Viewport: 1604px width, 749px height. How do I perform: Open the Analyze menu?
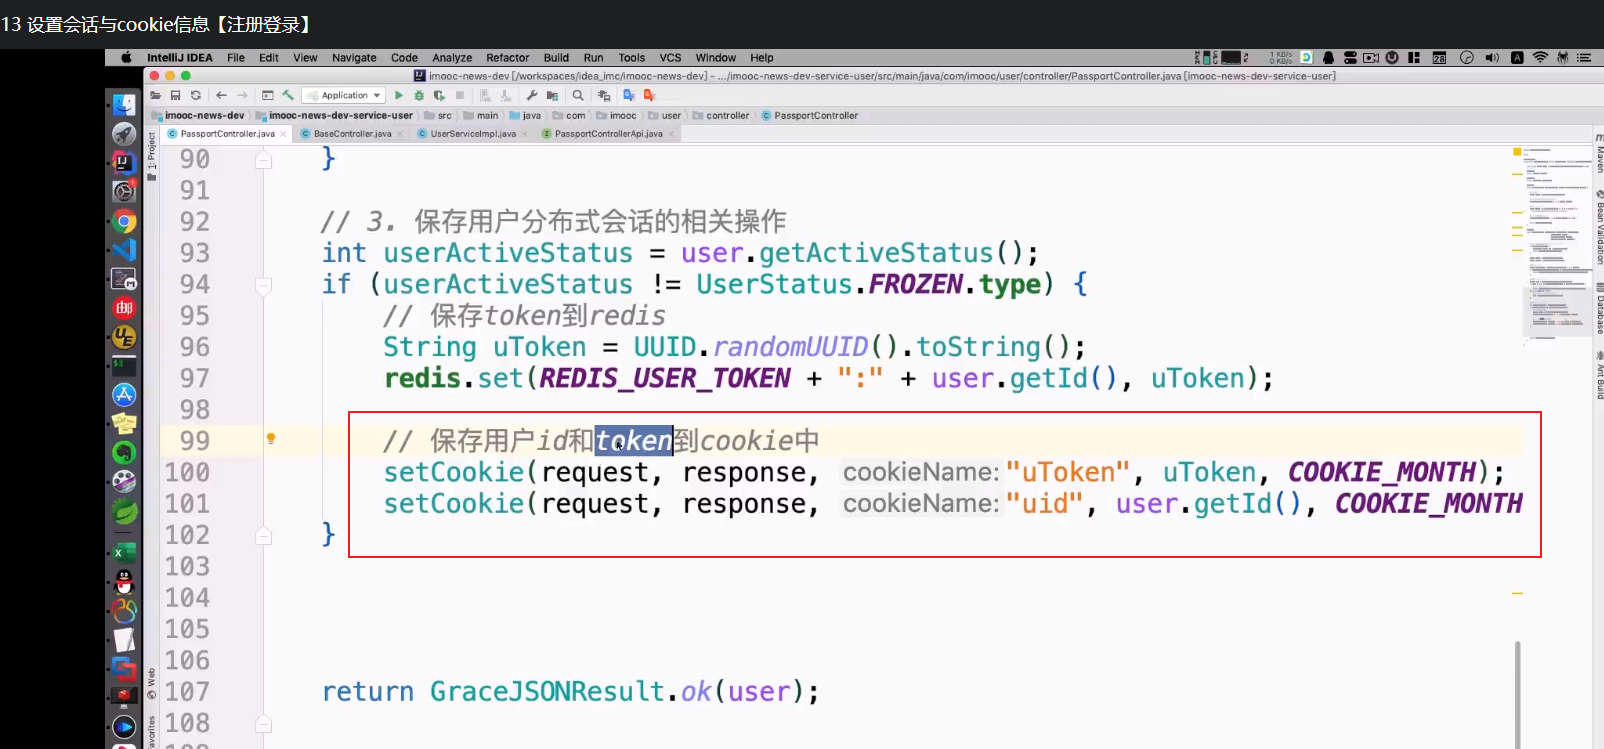tap(452, 58)
